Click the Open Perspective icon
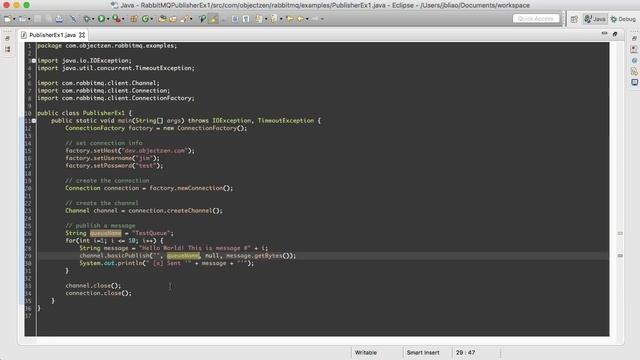Screen dimensions: 640x360 click(574, 19)
